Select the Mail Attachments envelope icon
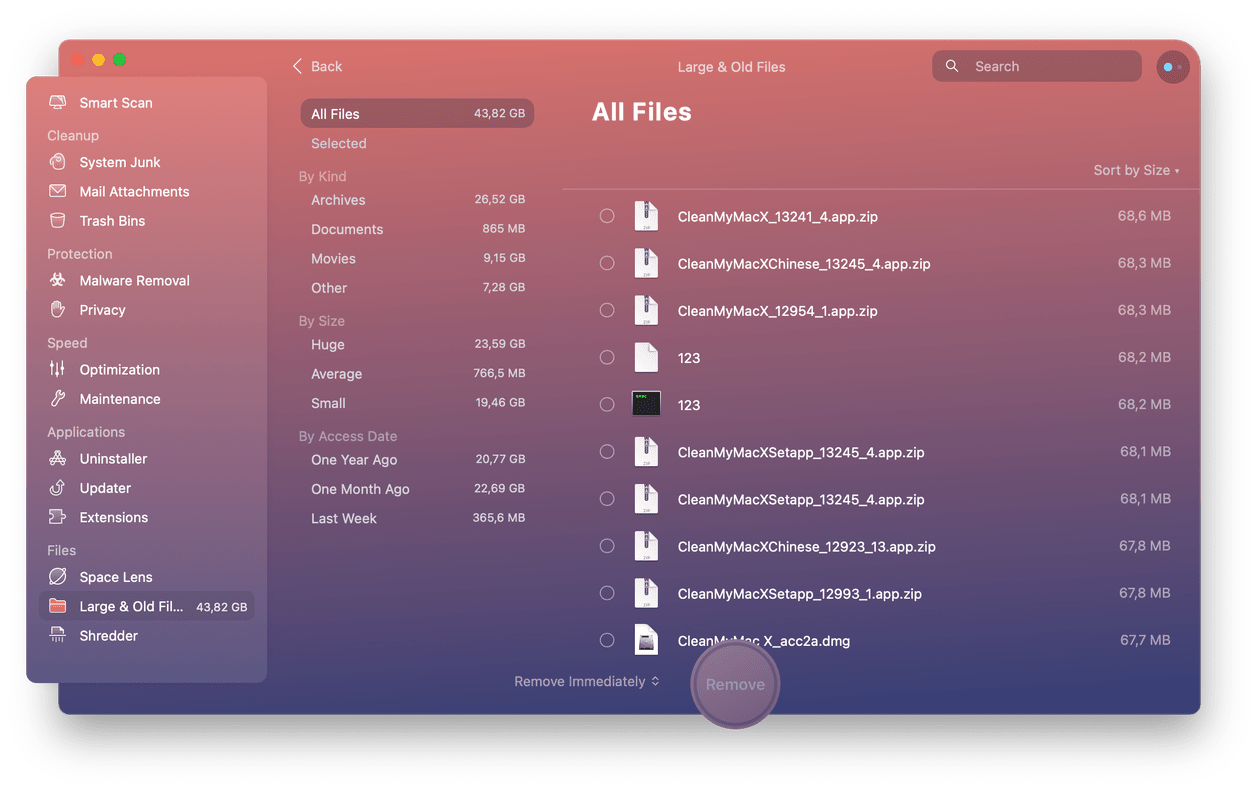Screen dimensions: 1260x792 tap(58, 191)
